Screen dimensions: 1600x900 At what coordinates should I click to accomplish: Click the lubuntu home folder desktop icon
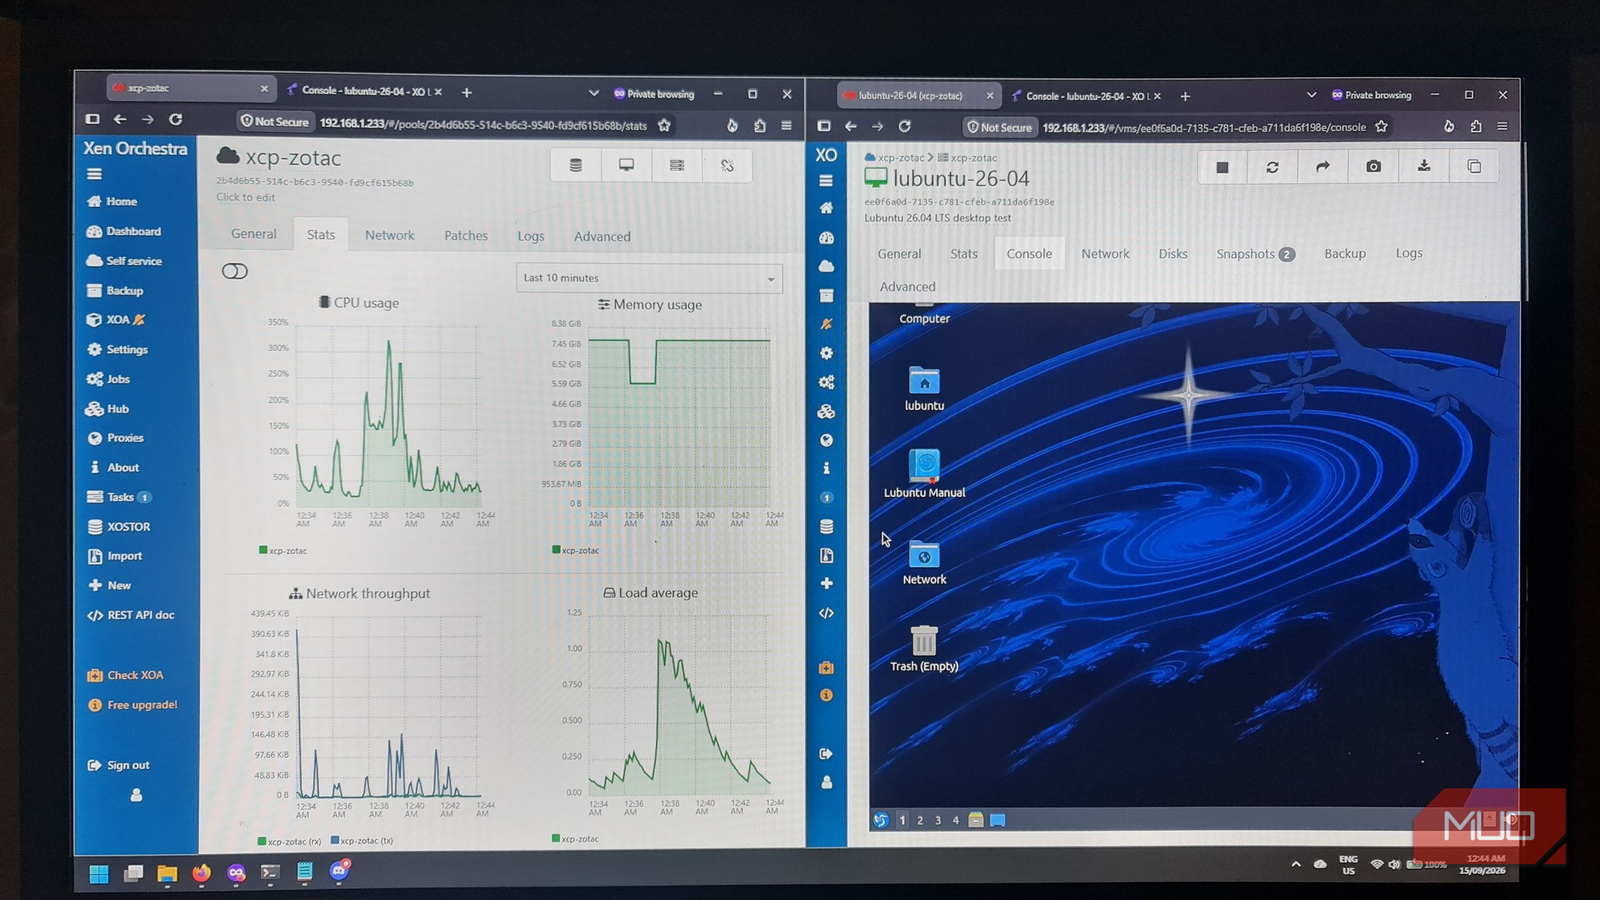(x=924, y=389)
